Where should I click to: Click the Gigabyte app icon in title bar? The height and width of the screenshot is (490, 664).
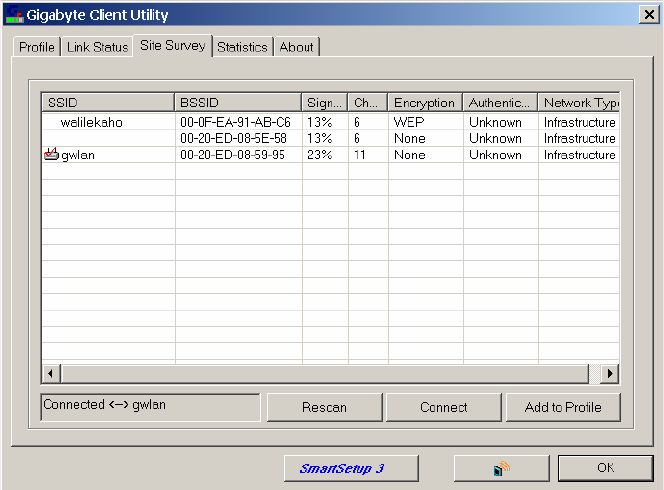(x=14, y=14)
